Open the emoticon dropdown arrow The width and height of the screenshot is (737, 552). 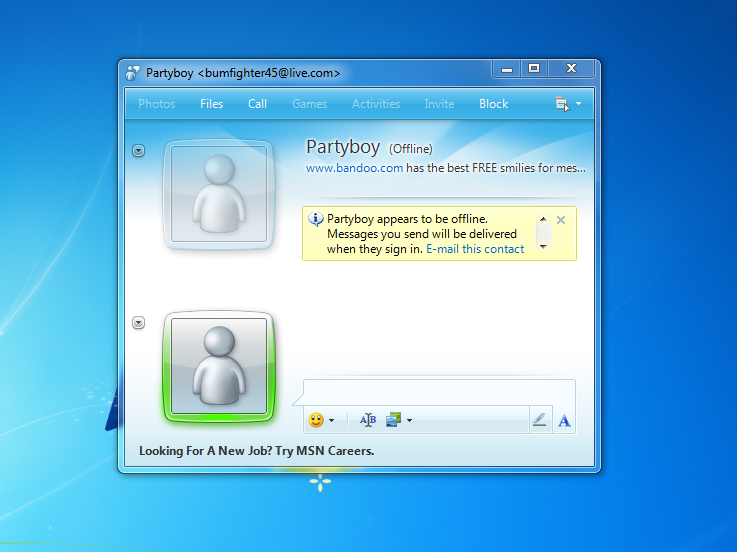[332, 420]
